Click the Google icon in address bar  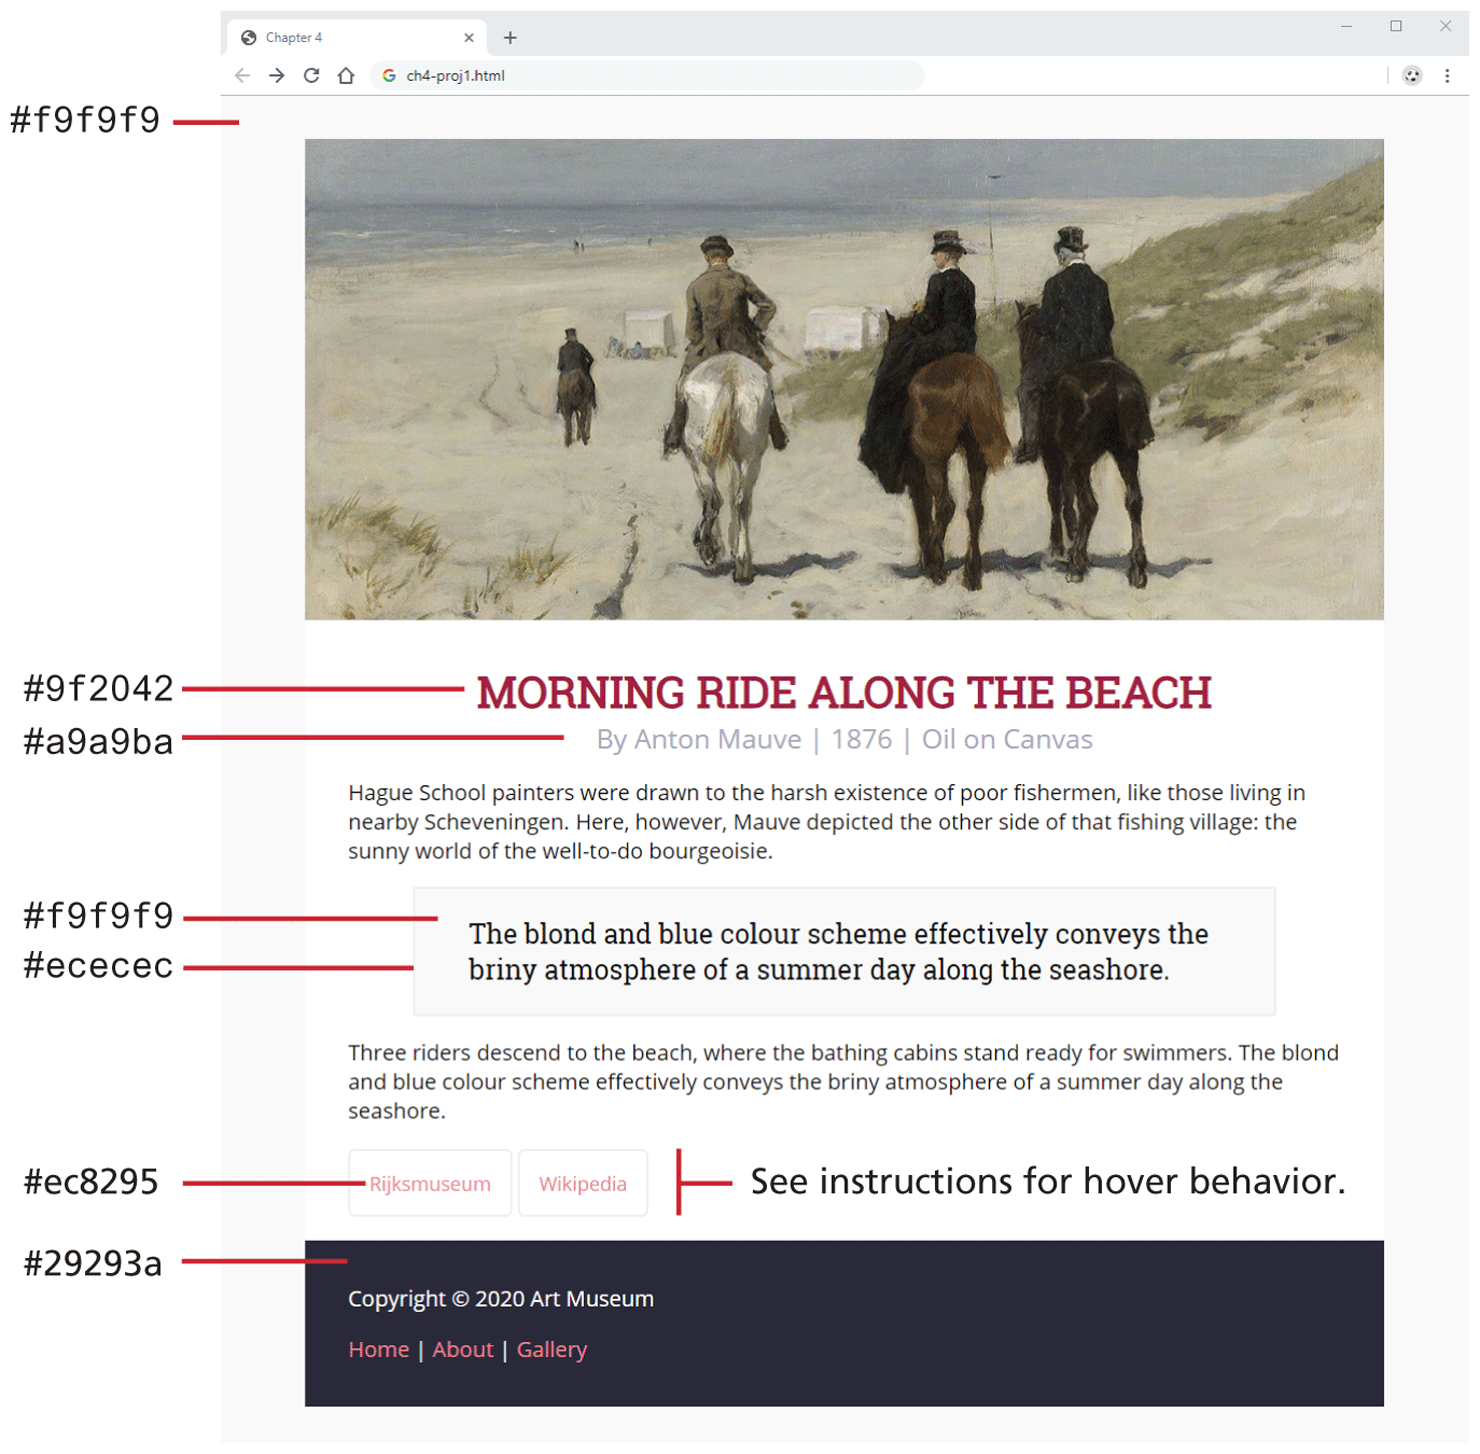point(389,76)
